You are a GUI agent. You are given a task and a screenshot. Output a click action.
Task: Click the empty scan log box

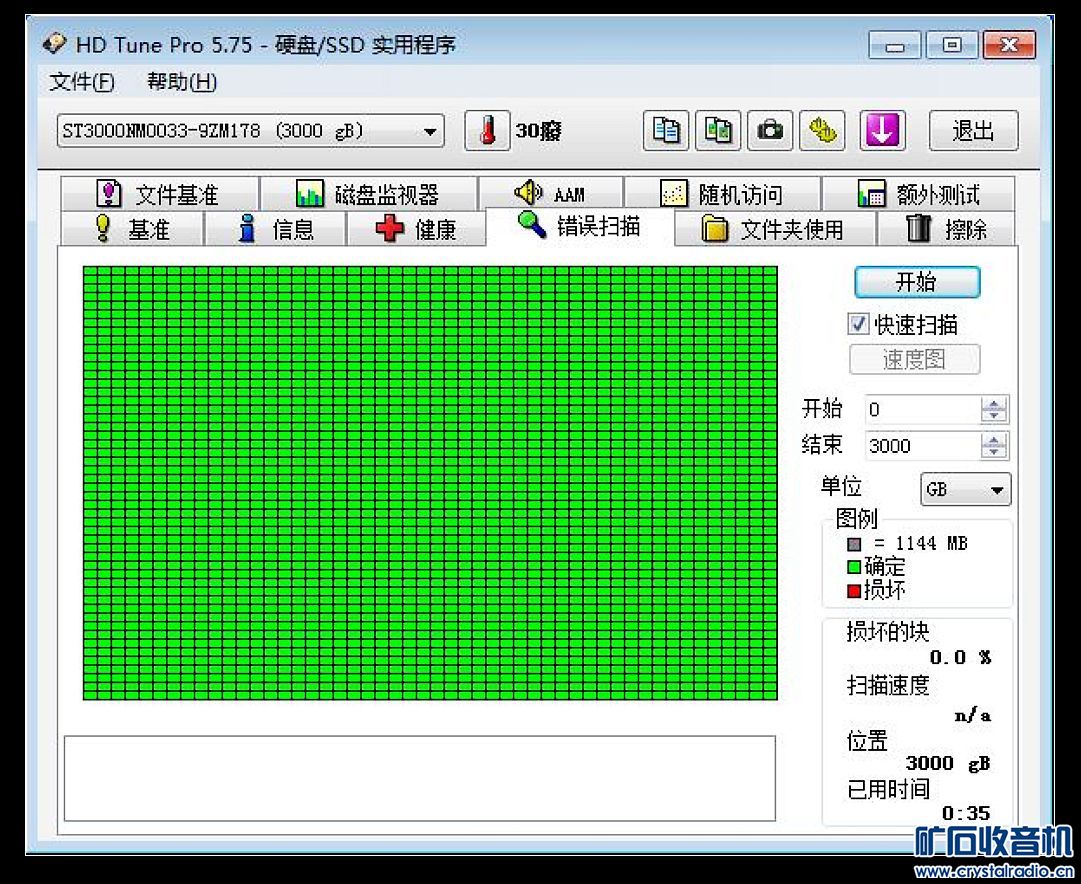(420, 778)
